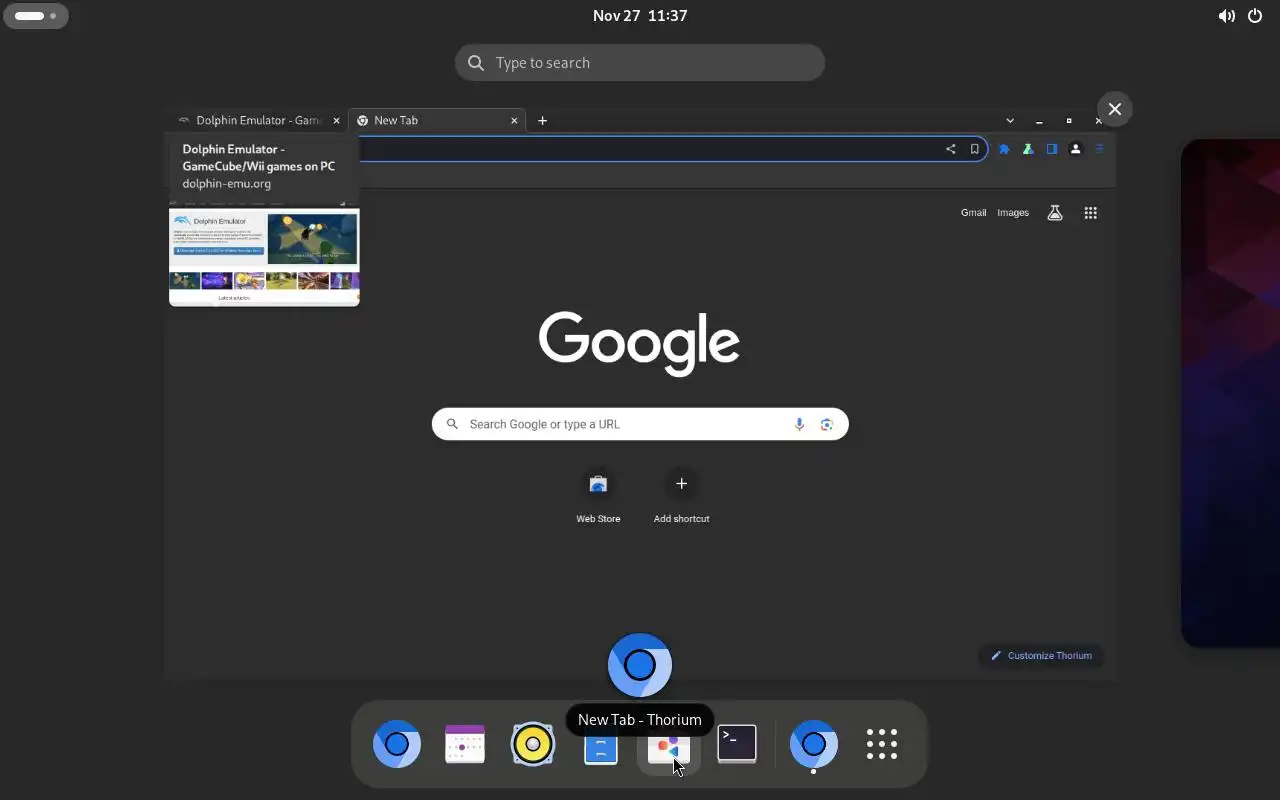Close the Thorium window from overview
This screenshot has width=1280, height=800.
pyautogui.click(x=1115, y=109)
